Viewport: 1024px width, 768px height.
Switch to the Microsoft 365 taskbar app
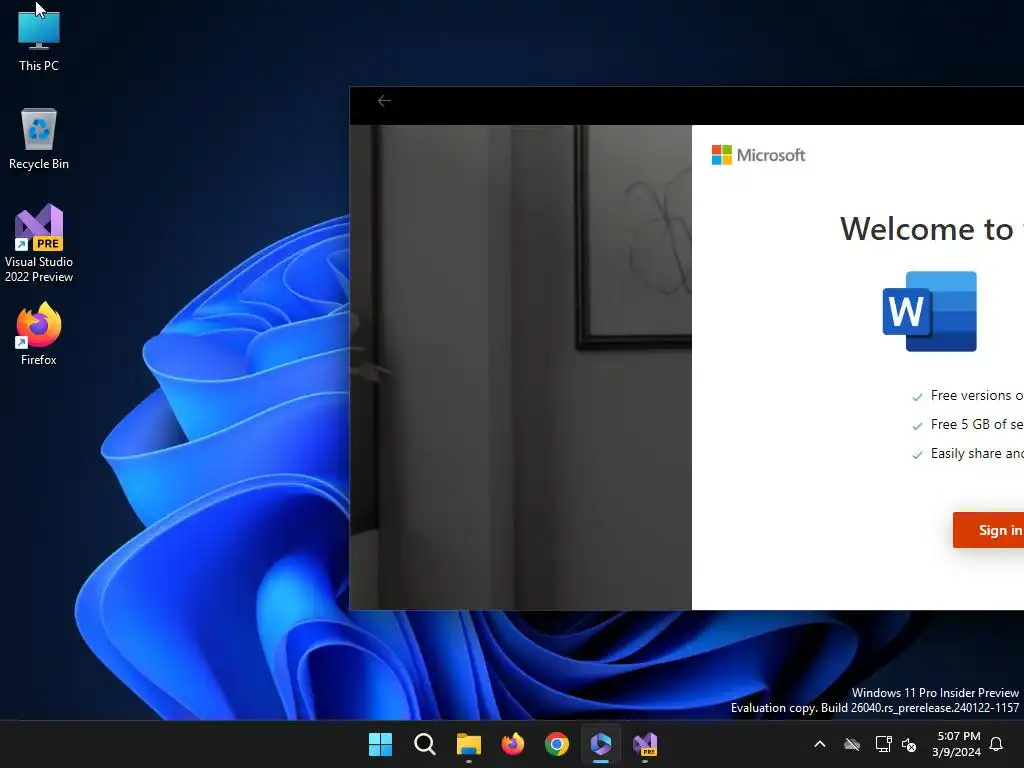(x=601, y=744)
